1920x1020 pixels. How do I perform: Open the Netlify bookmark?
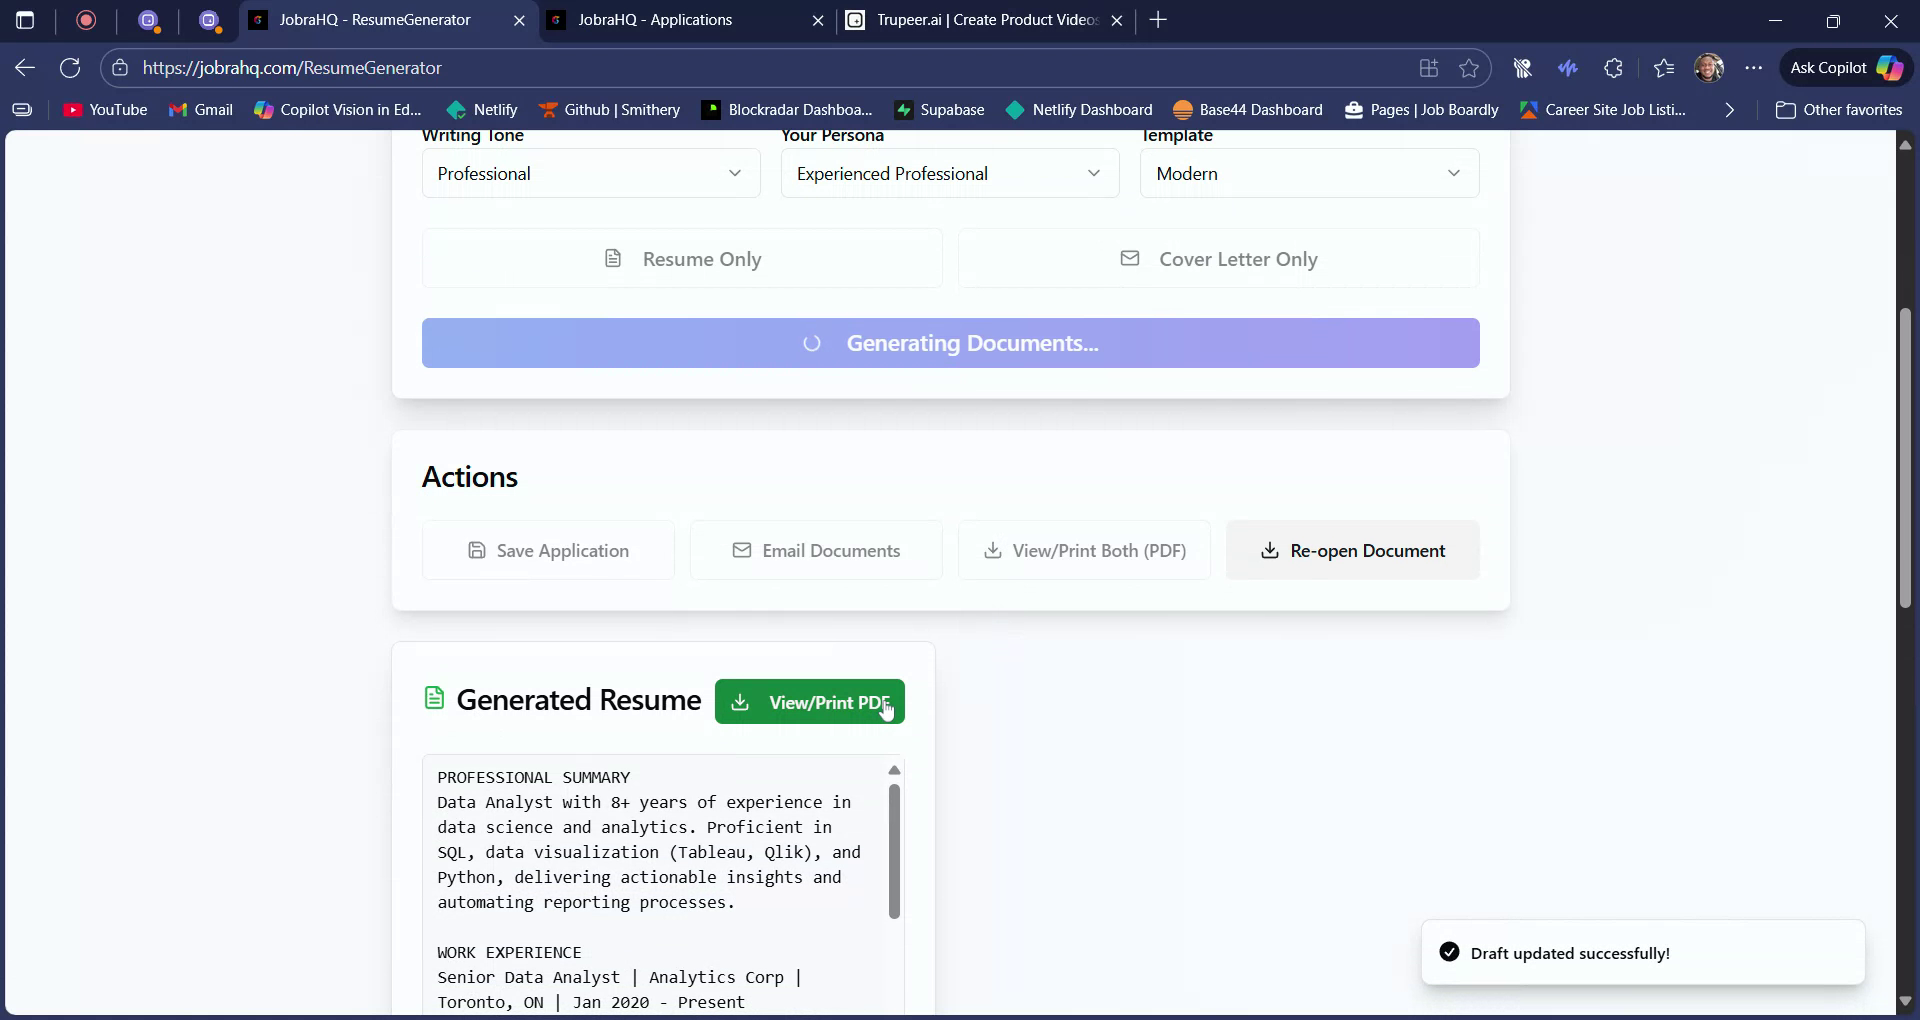pos(483,110)
